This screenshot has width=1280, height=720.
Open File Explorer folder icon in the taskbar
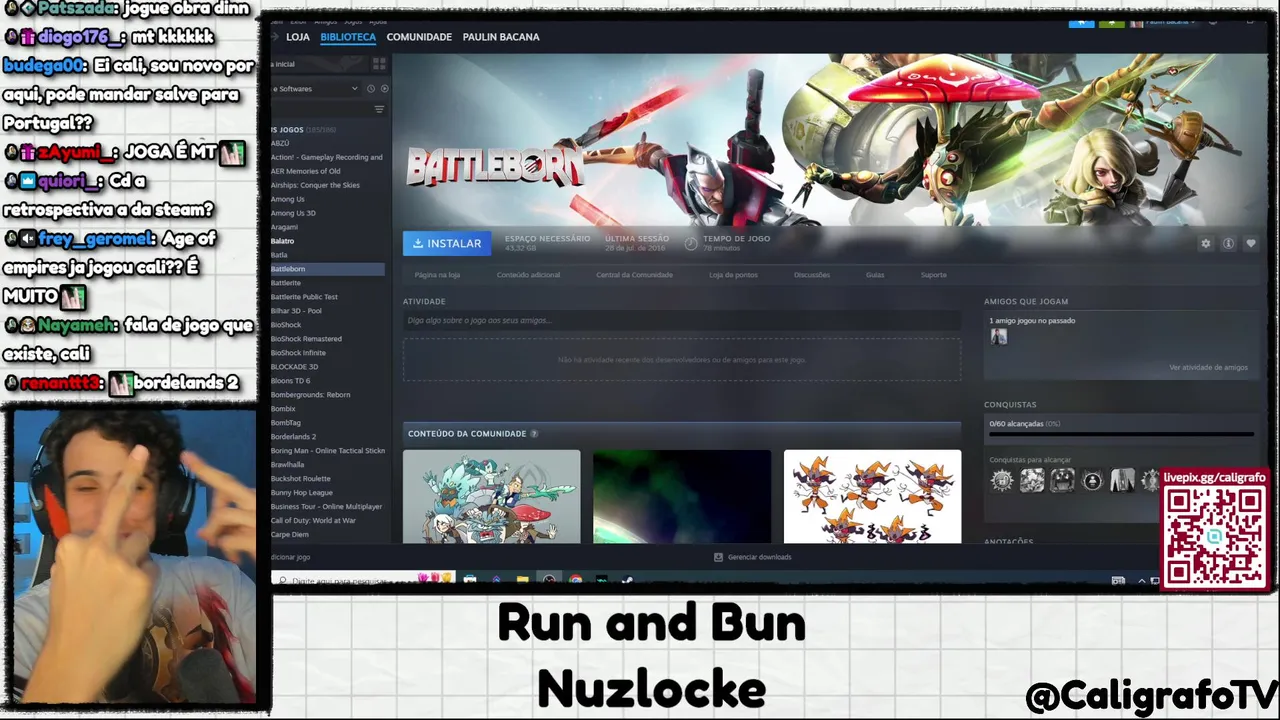pyautogui.click(x=522, y=580)
